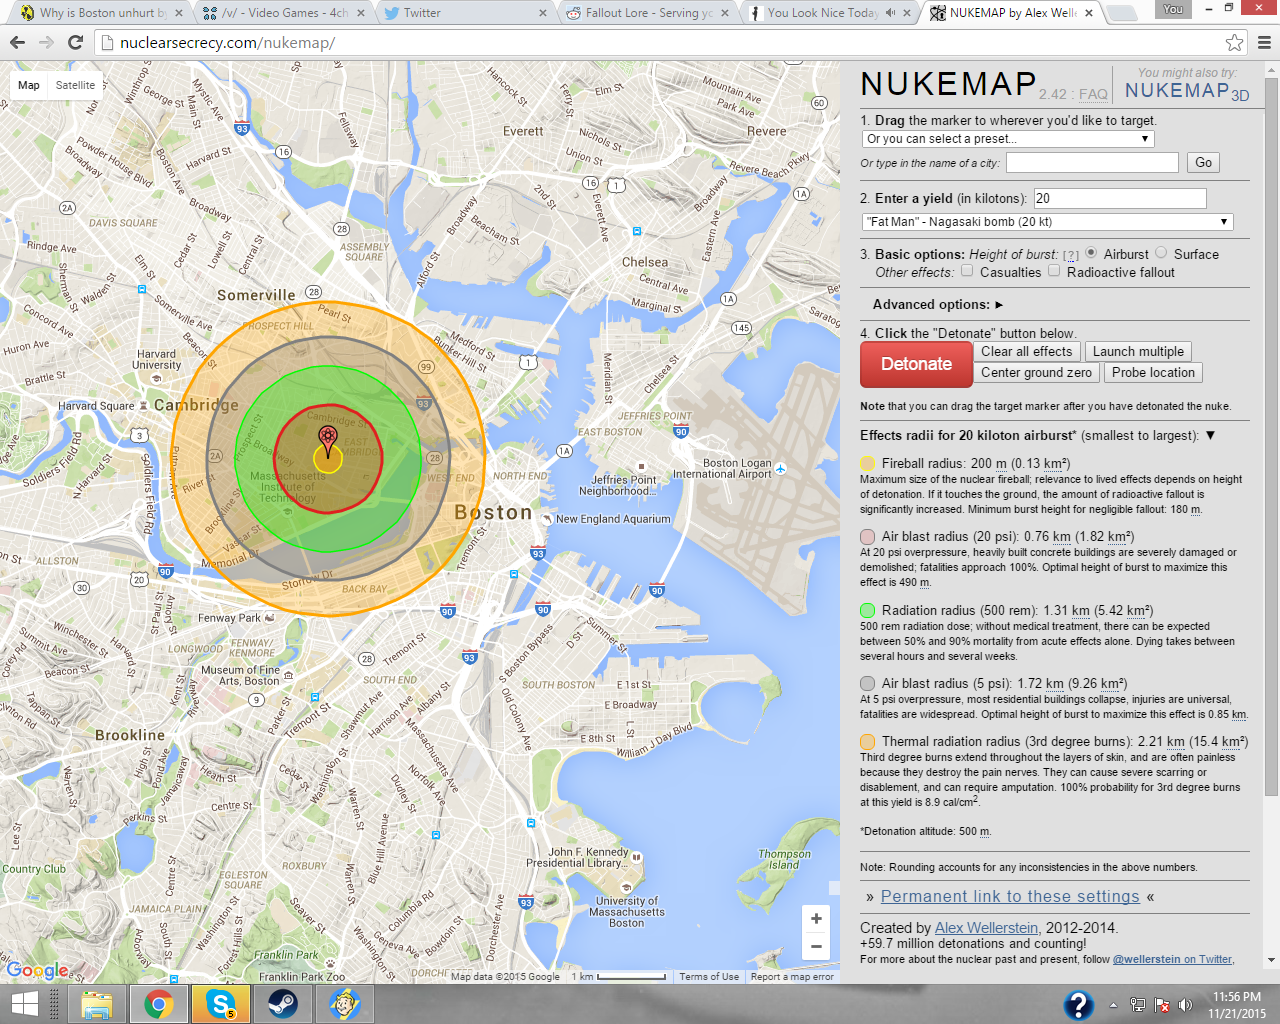Open the Chrome hamburger menu
The width and height of the screenshot is (1280, 1024).
point(1264,42)
